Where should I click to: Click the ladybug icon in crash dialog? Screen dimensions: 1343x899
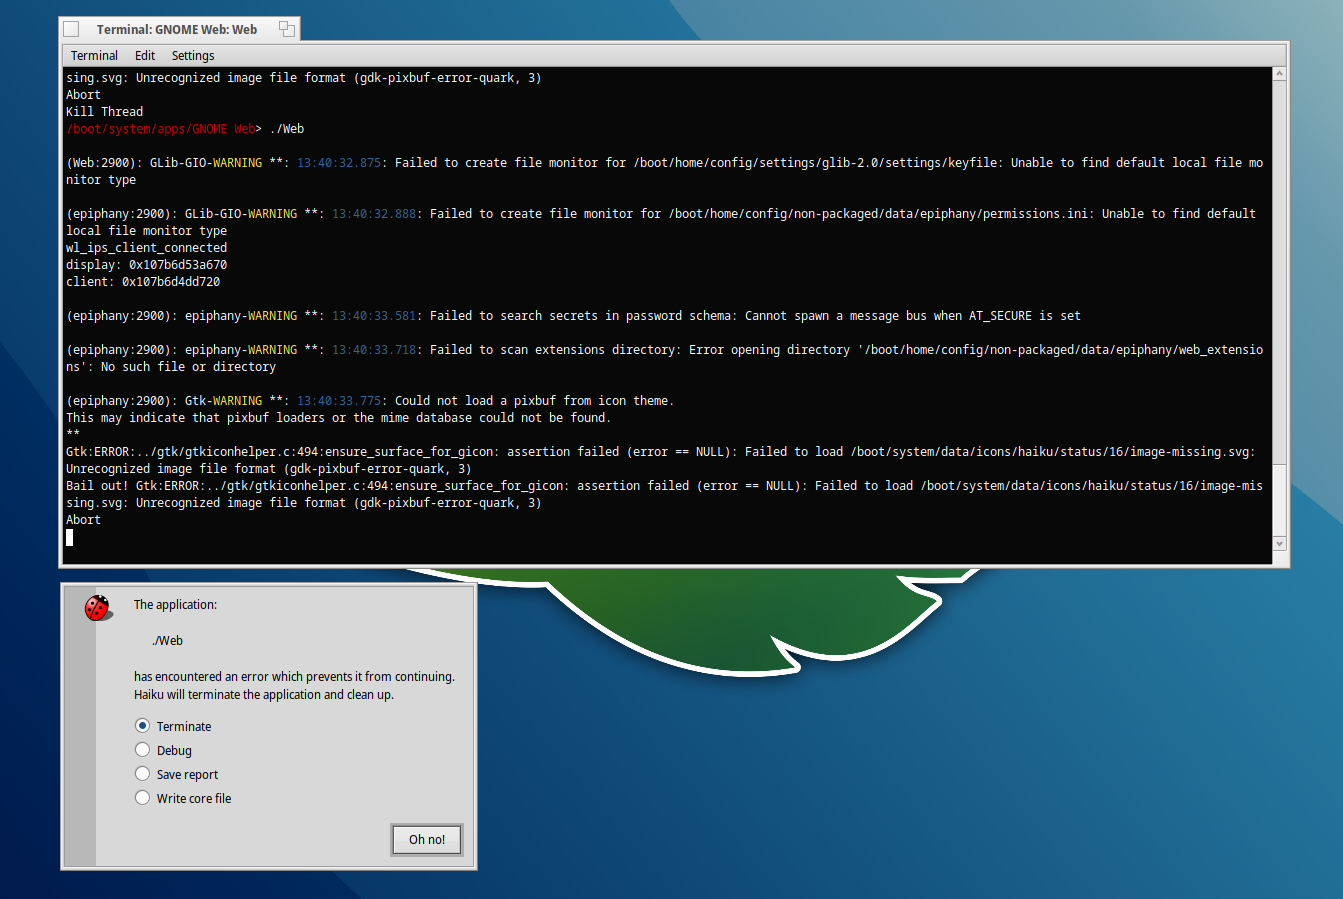click(x=98, y=607)
